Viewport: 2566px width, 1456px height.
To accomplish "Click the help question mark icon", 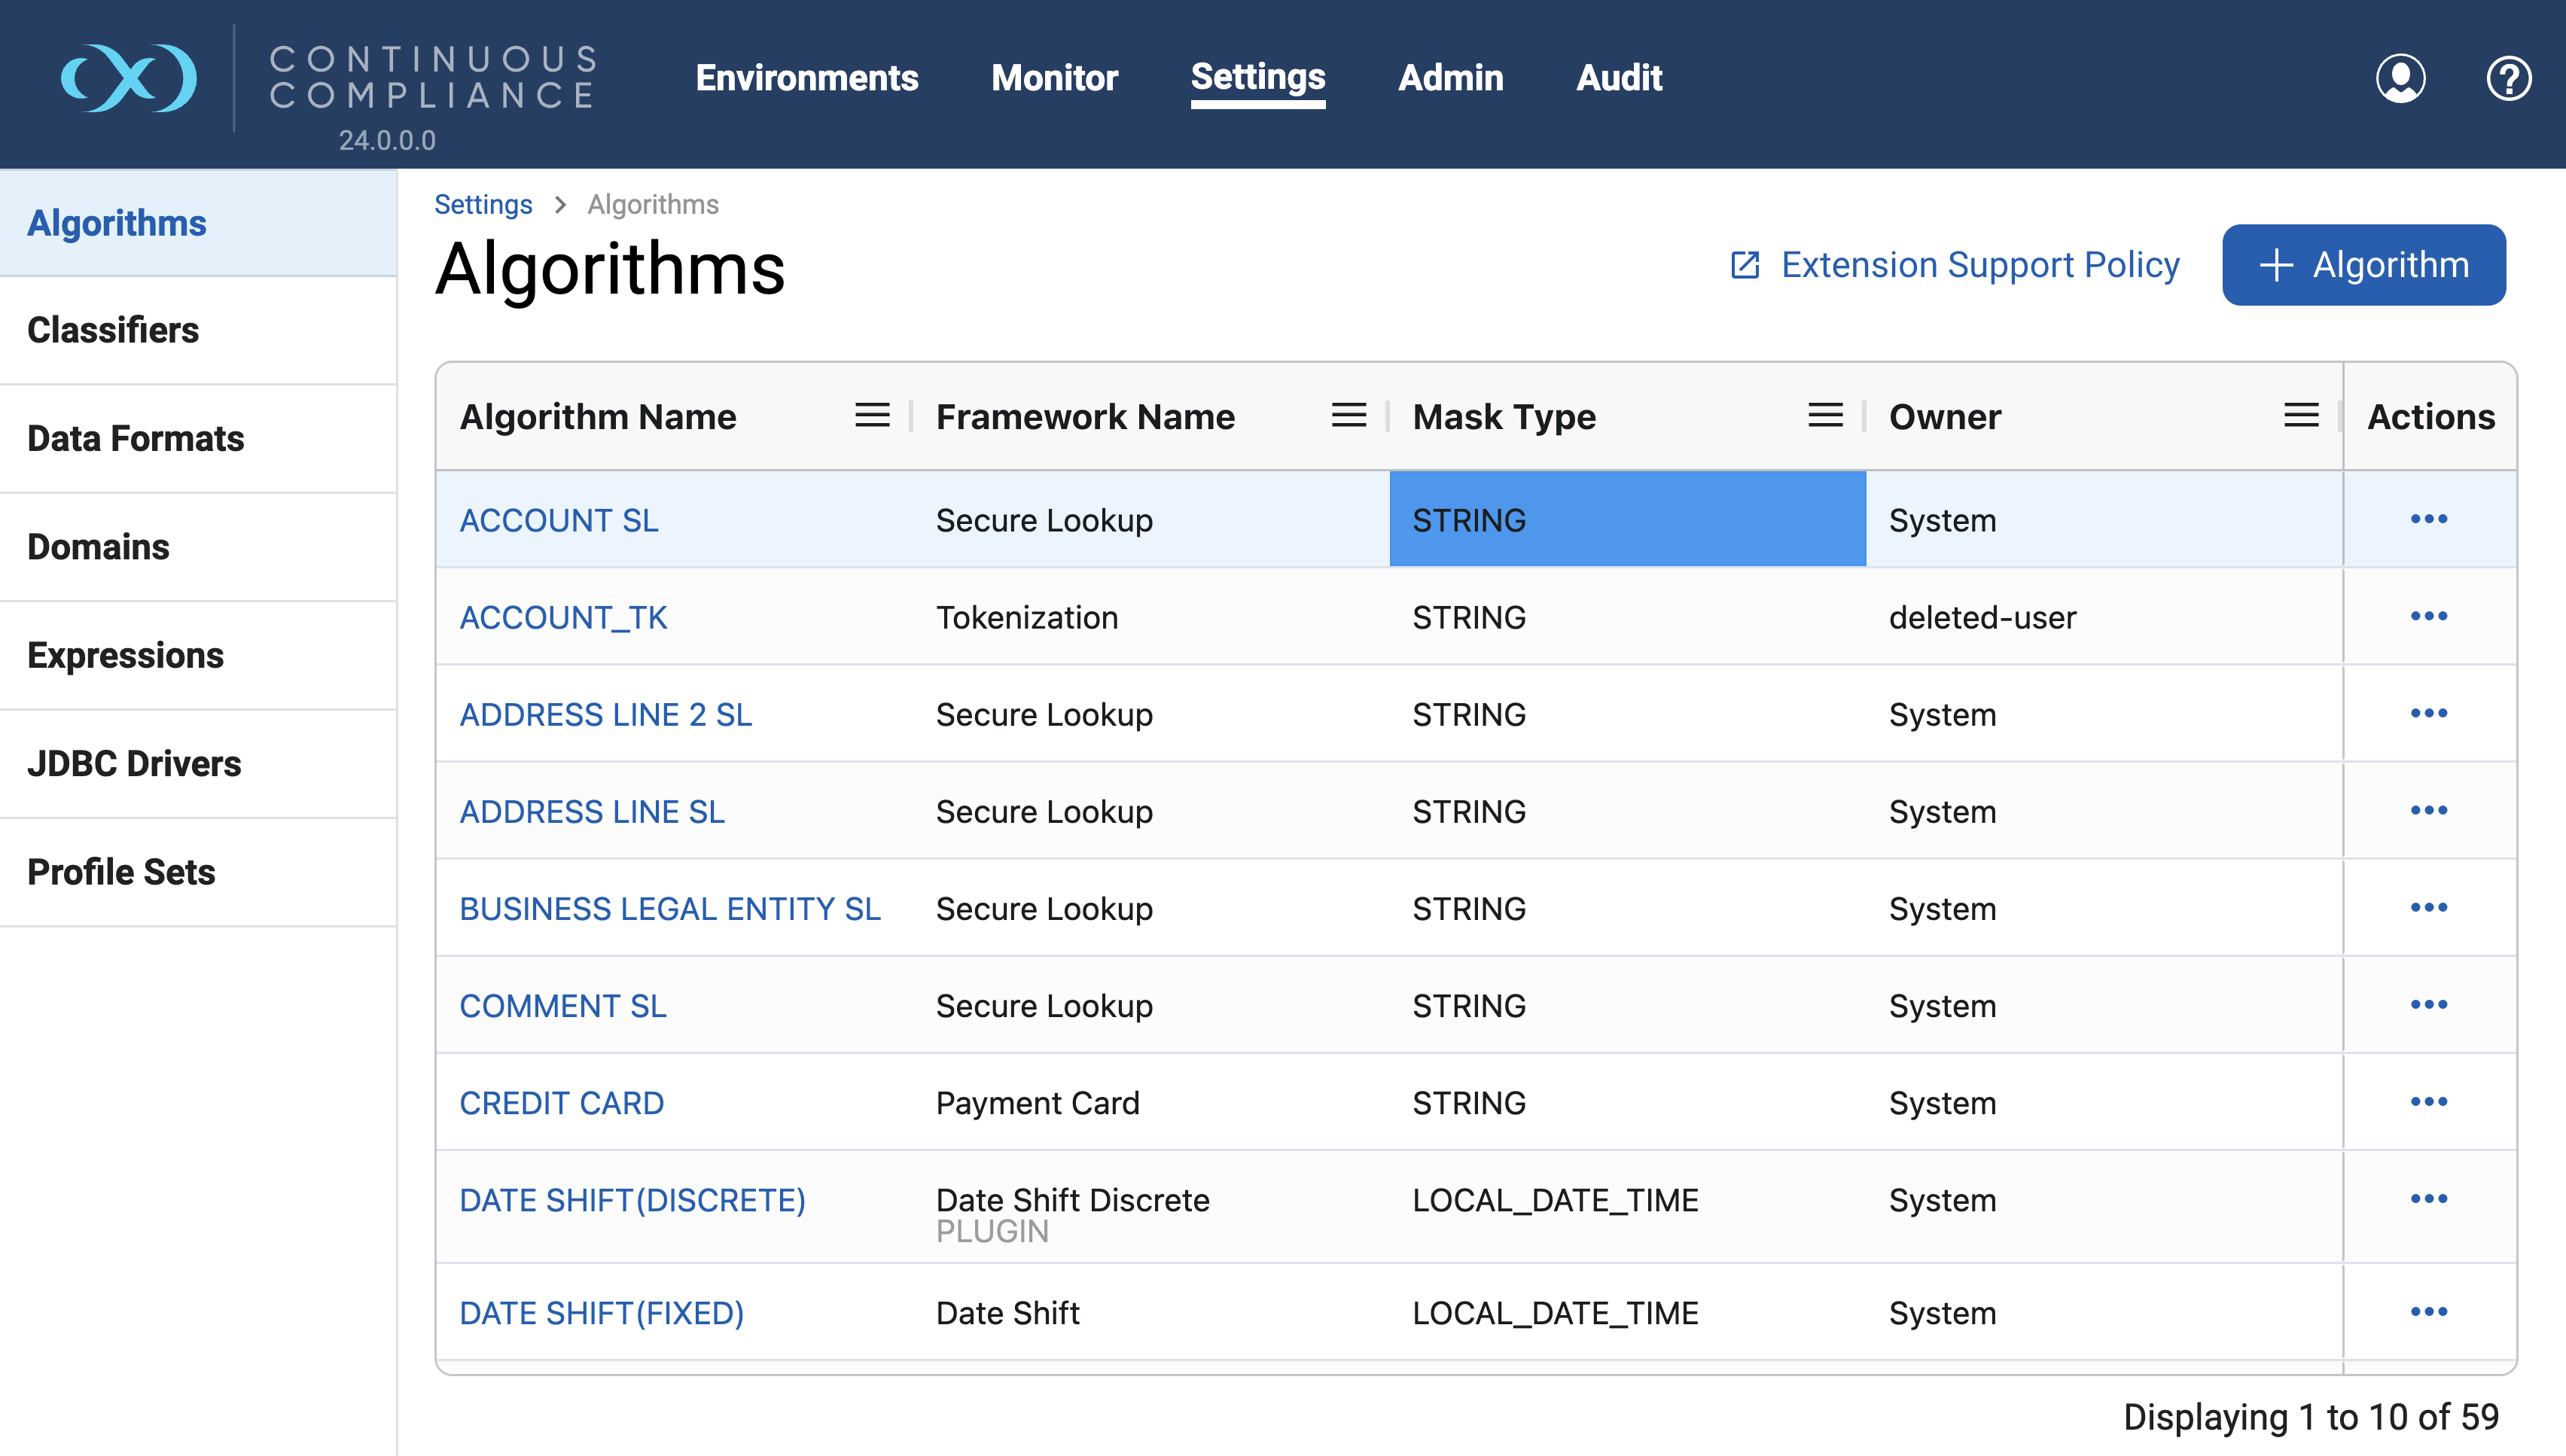I will pos(2508,78).
